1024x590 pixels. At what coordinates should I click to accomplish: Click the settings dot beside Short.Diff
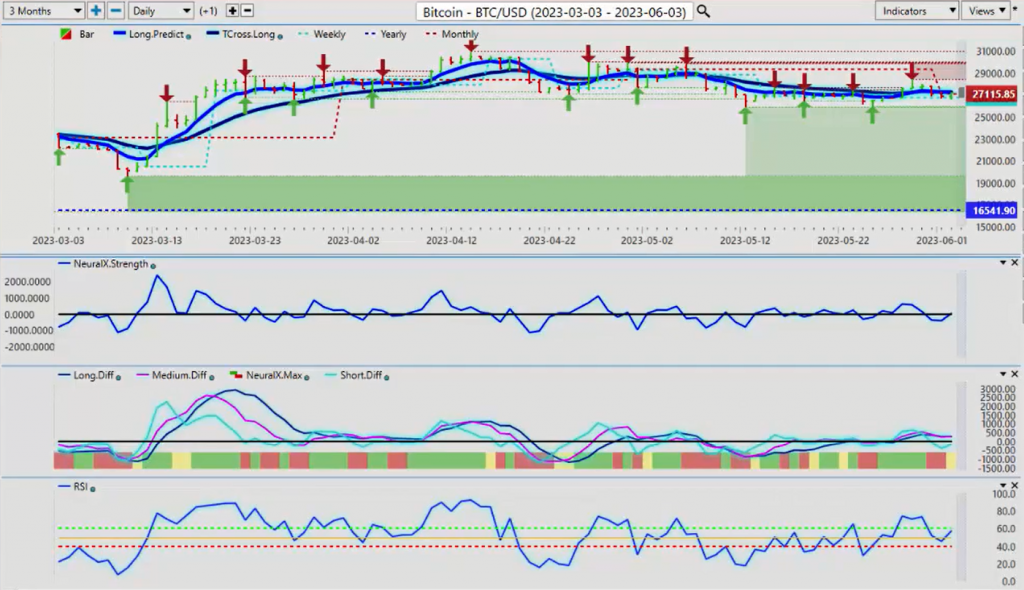tap(387, 377)
